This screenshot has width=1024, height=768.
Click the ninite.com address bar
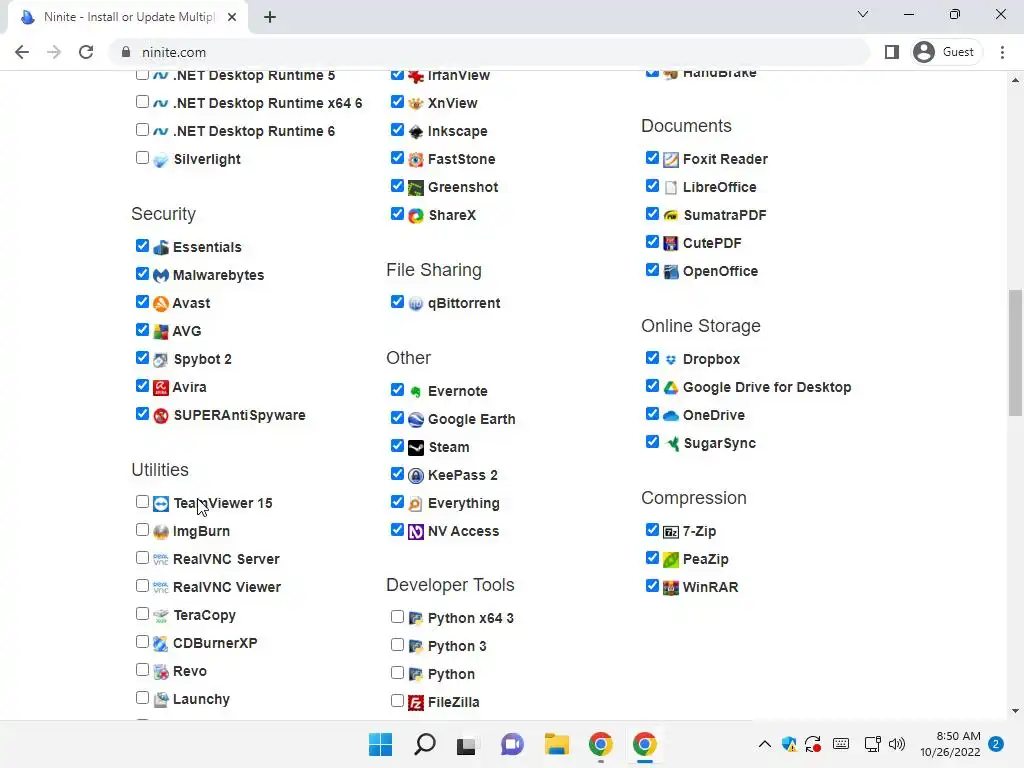[x=490, y=52]
